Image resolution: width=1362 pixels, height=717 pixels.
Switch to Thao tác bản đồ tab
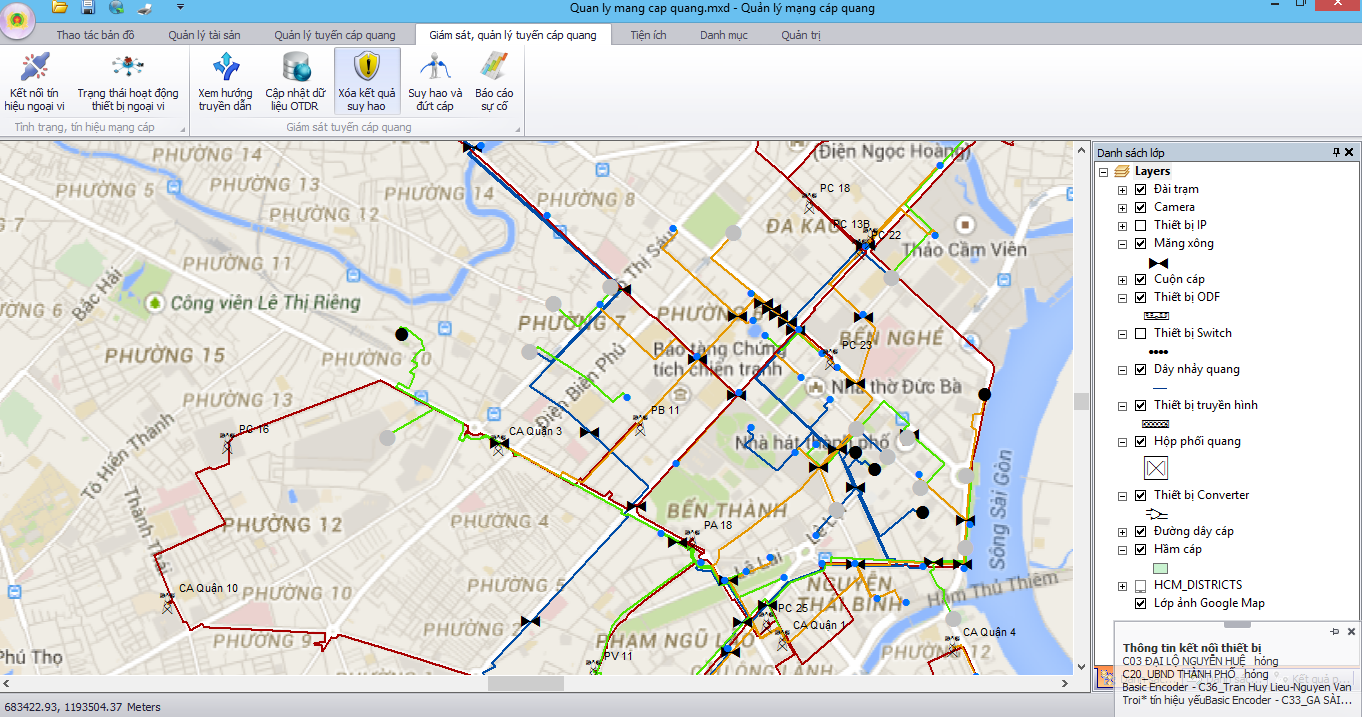96,35
